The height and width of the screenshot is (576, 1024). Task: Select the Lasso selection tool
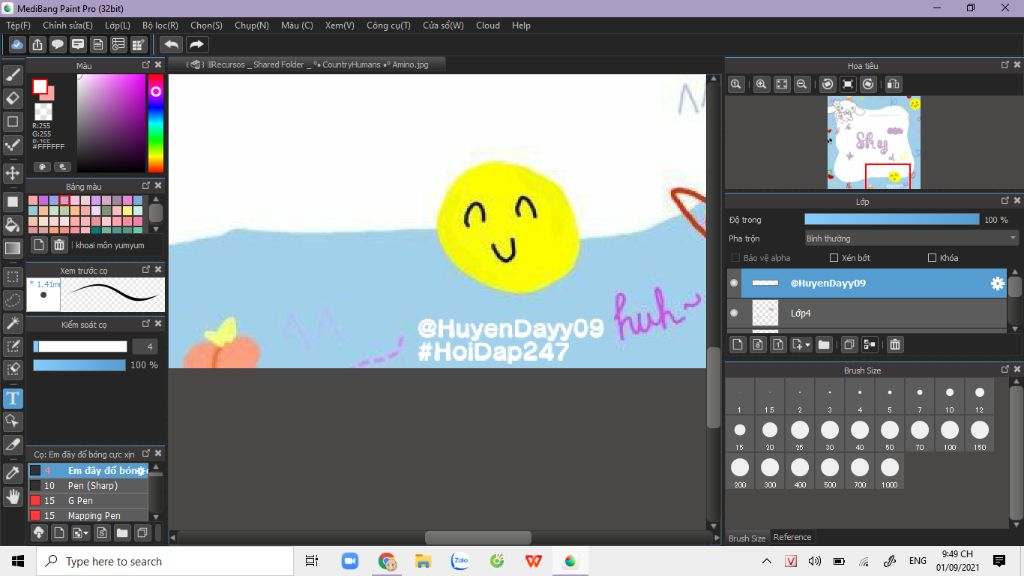[12, 300]
